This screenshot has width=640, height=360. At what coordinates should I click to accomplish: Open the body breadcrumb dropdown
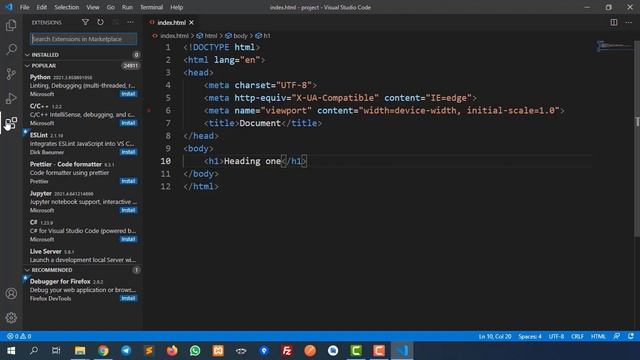coord(236,36)
